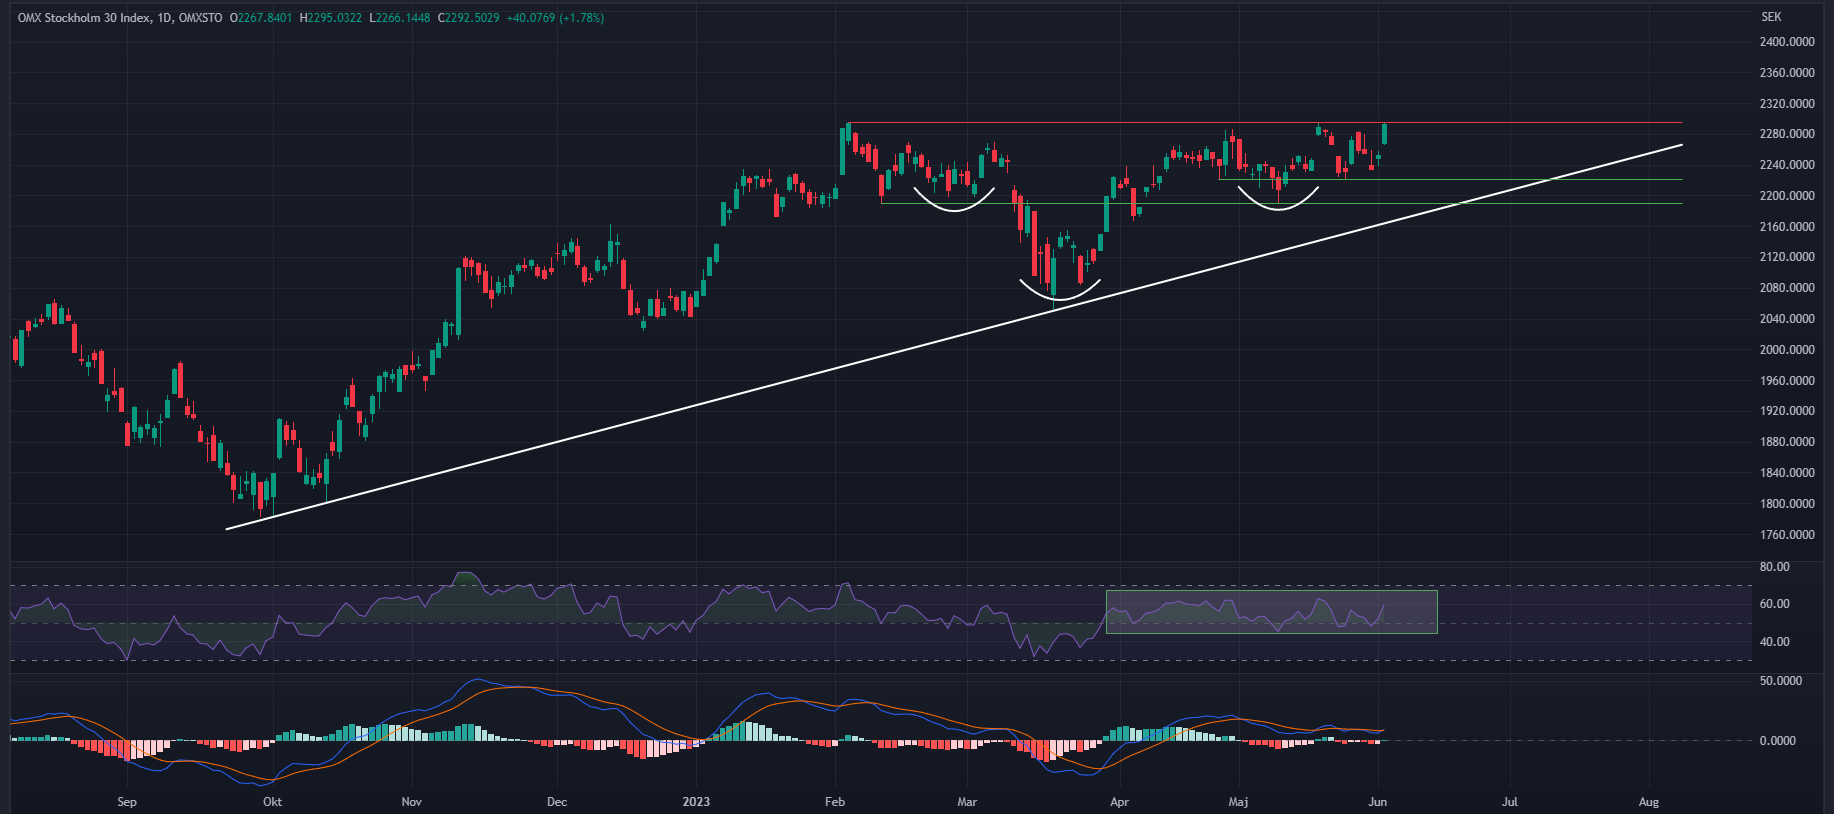Image resolution: width=1834 pixels, height=814 pixels.
Task: Click the 1760.0000 price axis label
Action: [1786, 535]
